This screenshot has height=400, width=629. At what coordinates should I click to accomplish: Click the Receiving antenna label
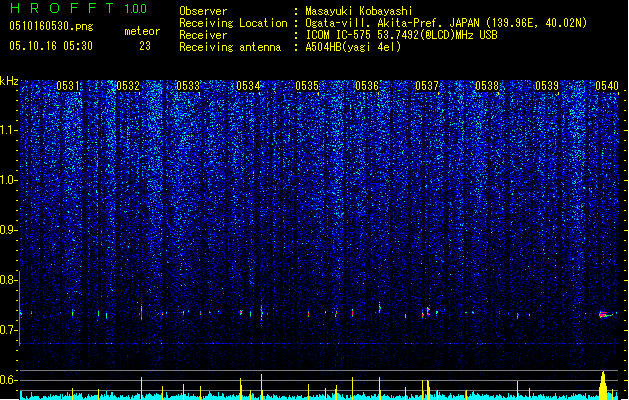[x=230, y=47]
